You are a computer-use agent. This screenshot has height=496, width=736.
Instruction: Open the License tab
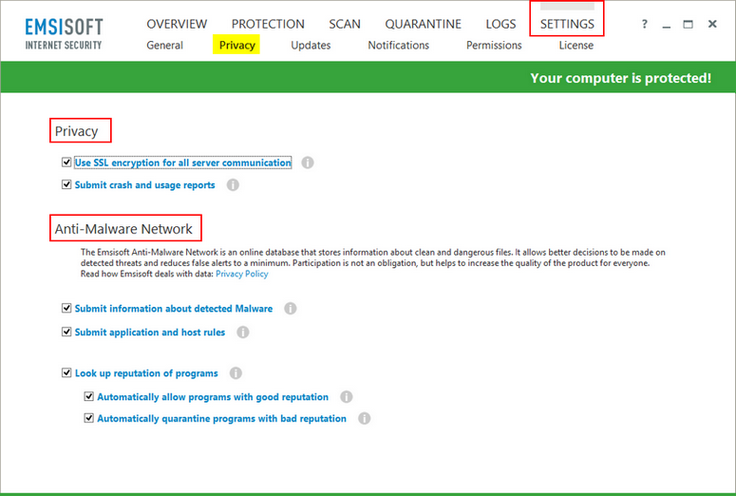(576, 45)
